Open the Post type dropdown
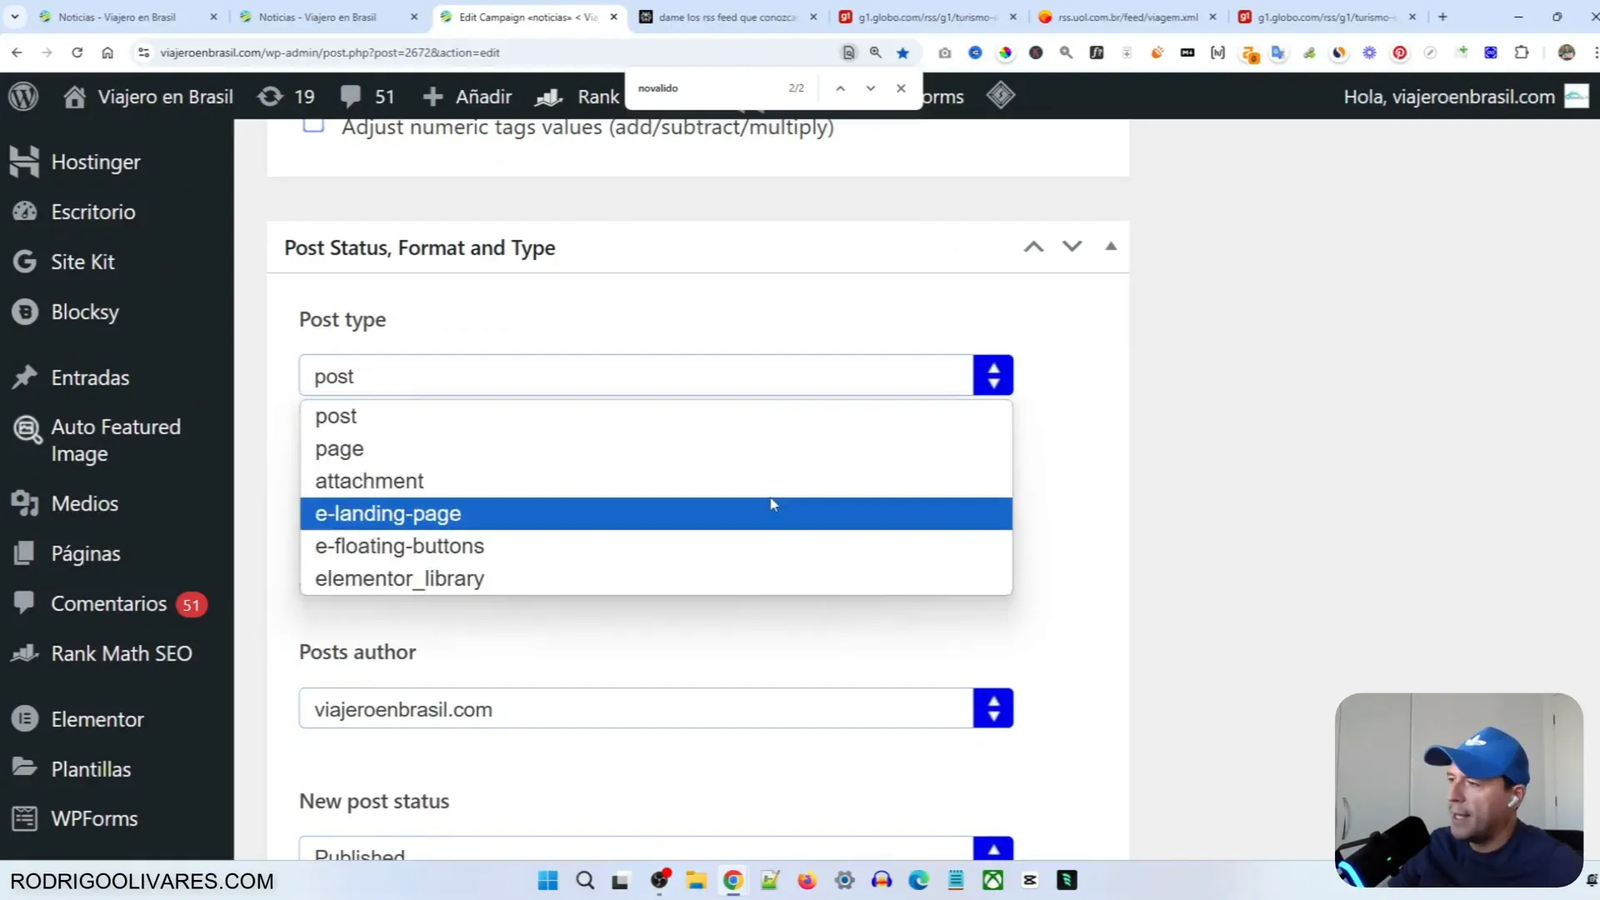This screenshot has width=1600, height=900. point(992,375)
